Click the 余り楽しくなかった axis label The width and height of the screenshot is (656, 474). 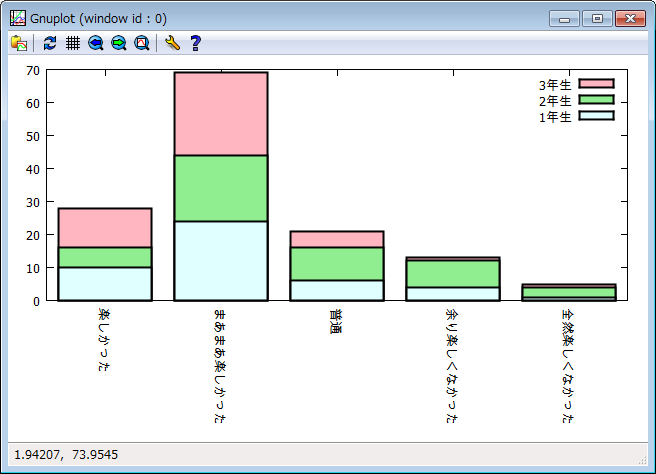pyautogui.click(x=452, y=366)
